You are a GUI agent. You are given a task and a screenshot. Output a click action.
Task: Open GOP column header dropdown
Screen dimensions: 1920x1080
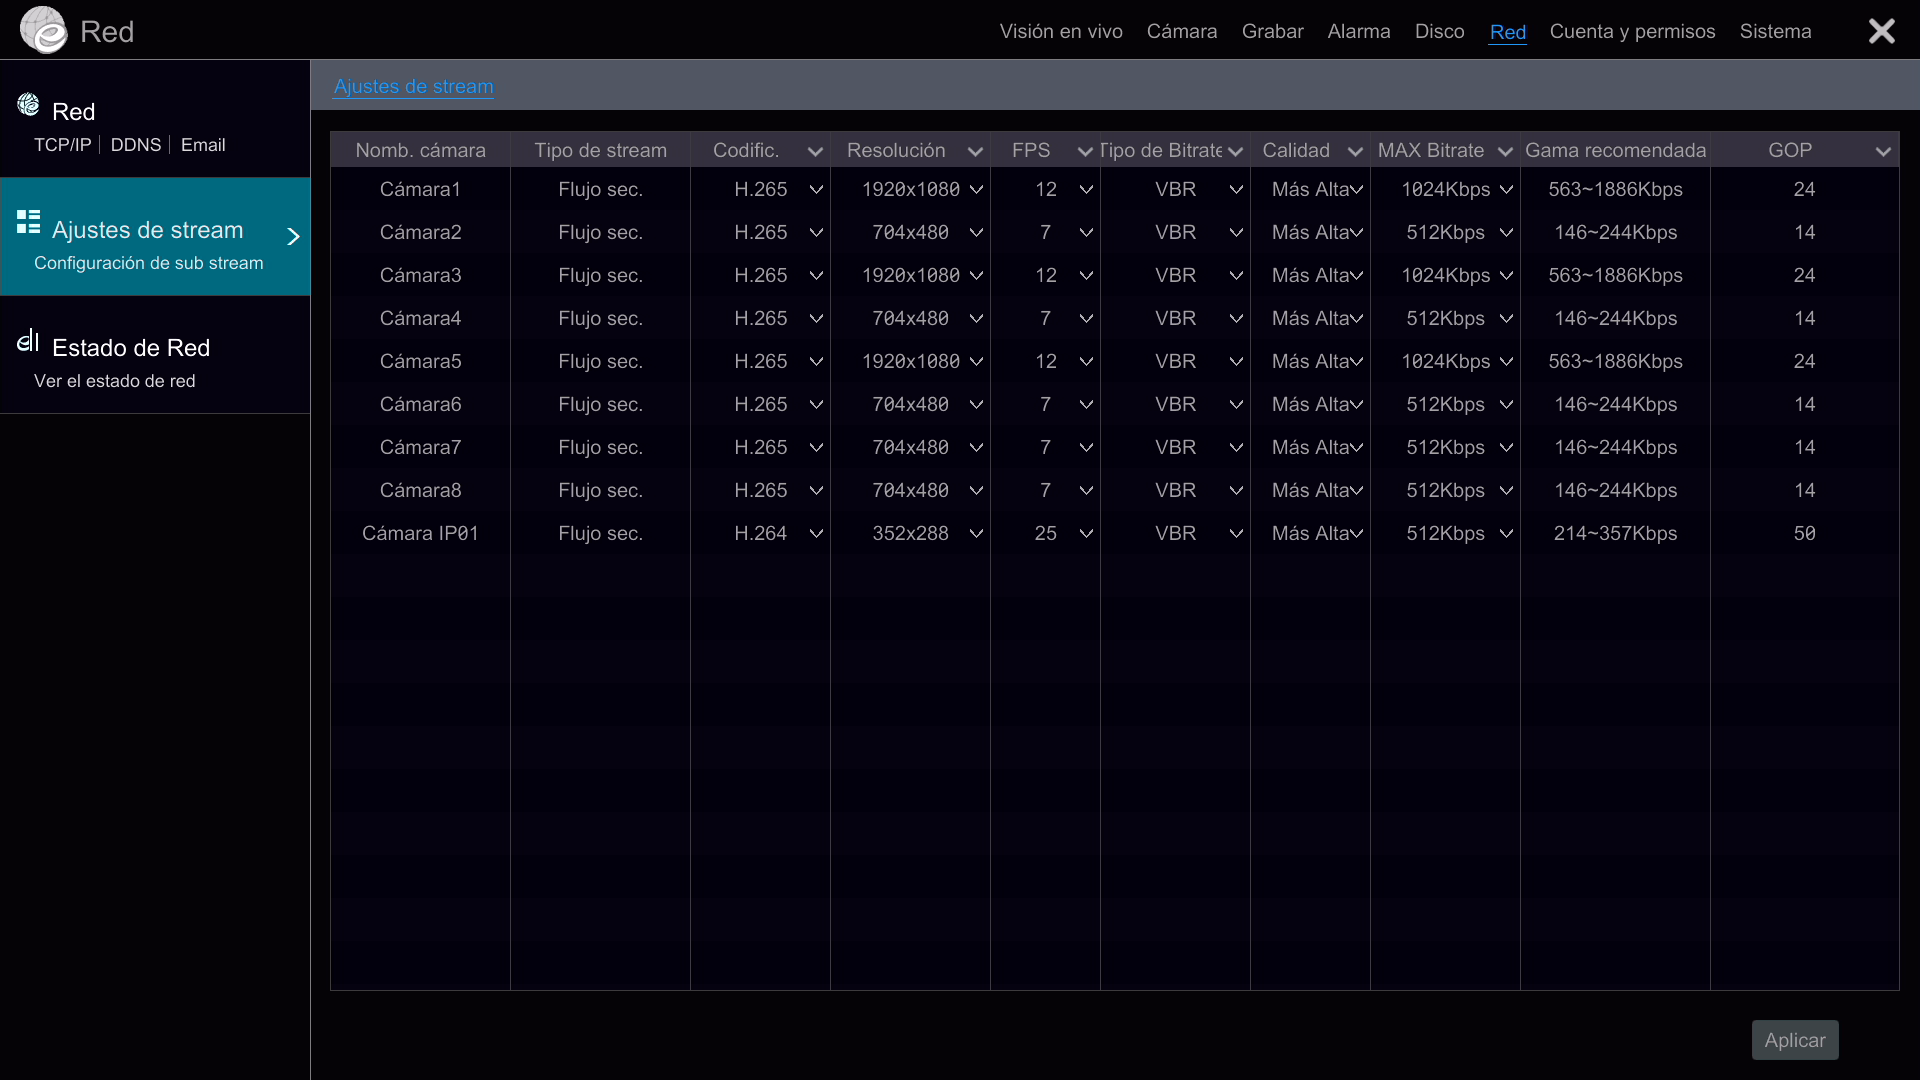1883,151
